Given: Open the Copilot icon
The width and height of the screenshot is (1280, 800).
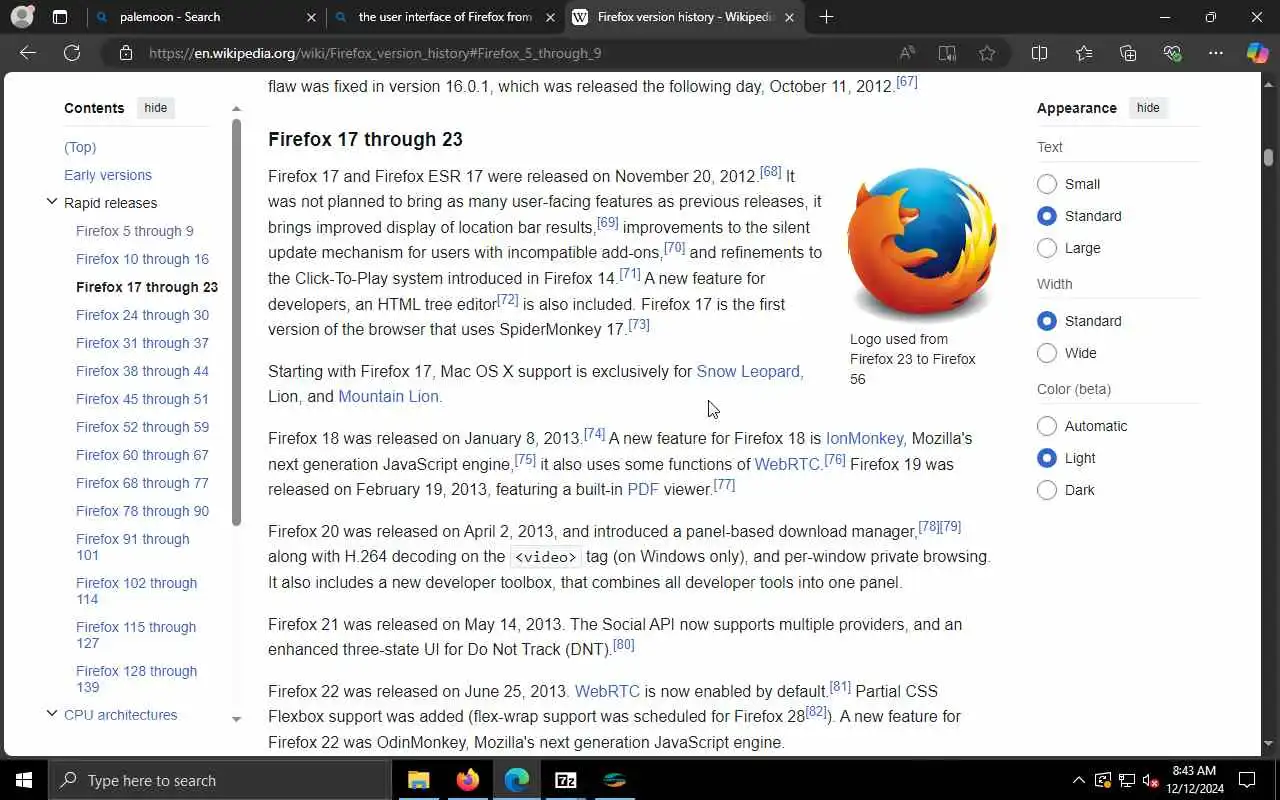Looking at the screenshot, I should click(x=1257, y=53).
